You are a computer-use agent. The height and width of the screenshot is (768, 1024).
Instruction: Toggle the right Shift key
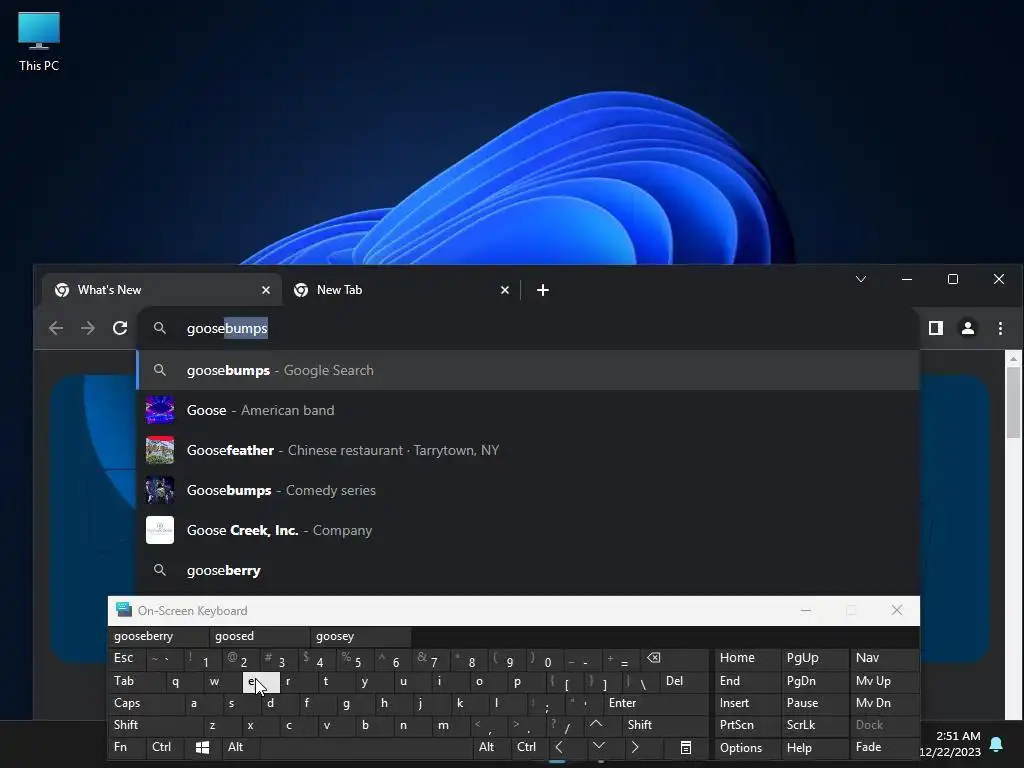click(x=664, y=725)
